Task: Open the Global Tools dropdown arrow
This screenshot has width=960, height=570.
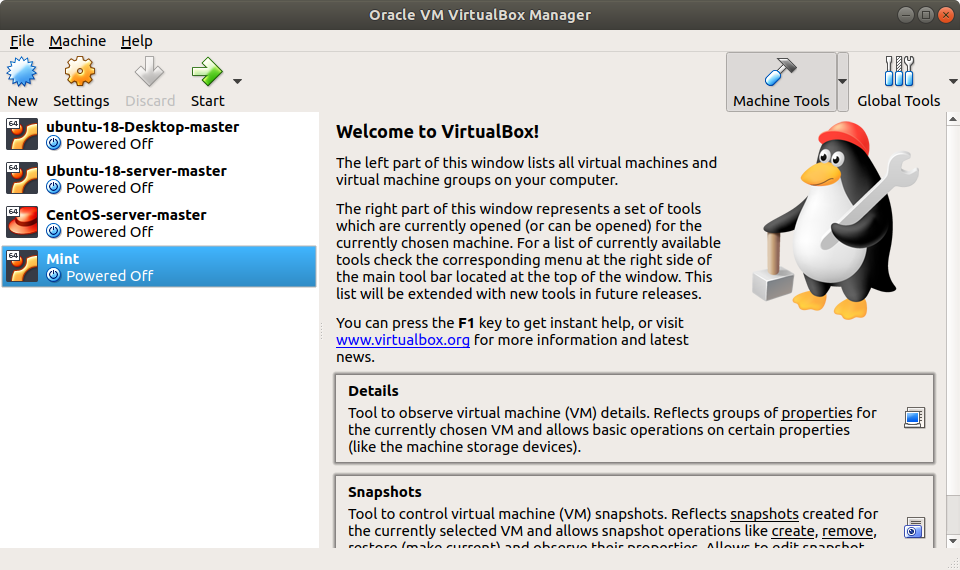Action: pyautogui.click(x=953, y=81)
